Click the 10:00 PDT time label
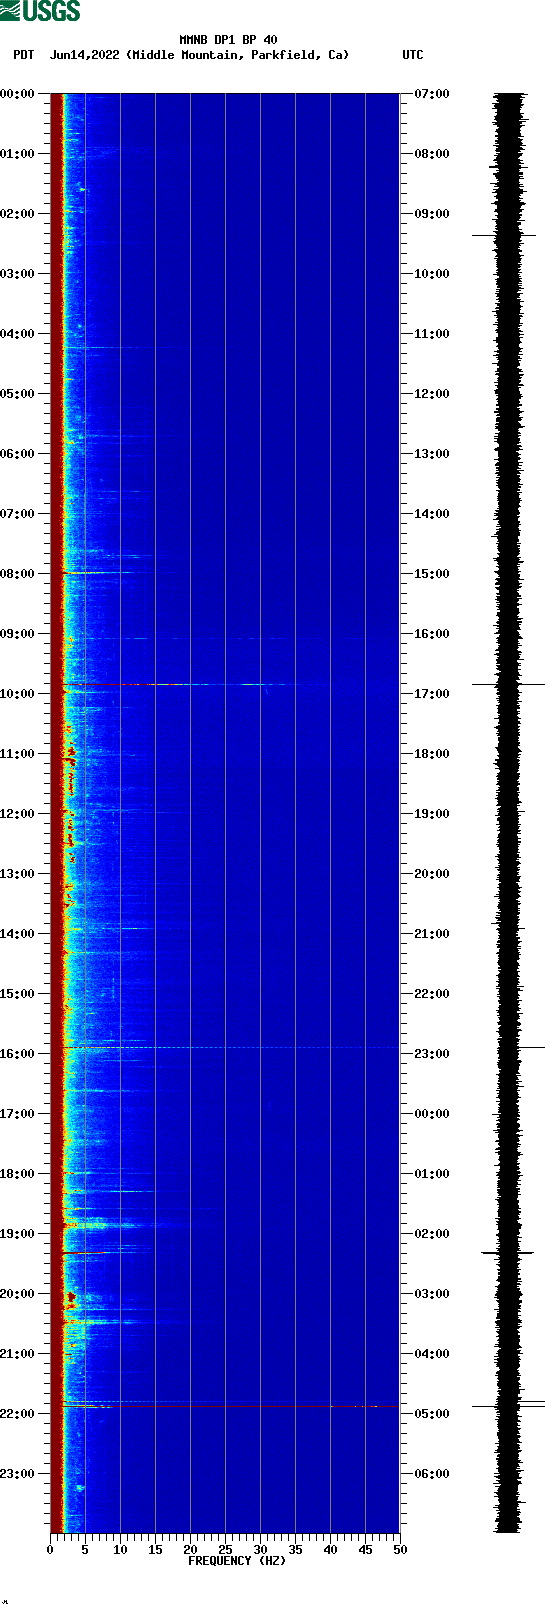The image size is (552, 1613). [x=17, y=694]
